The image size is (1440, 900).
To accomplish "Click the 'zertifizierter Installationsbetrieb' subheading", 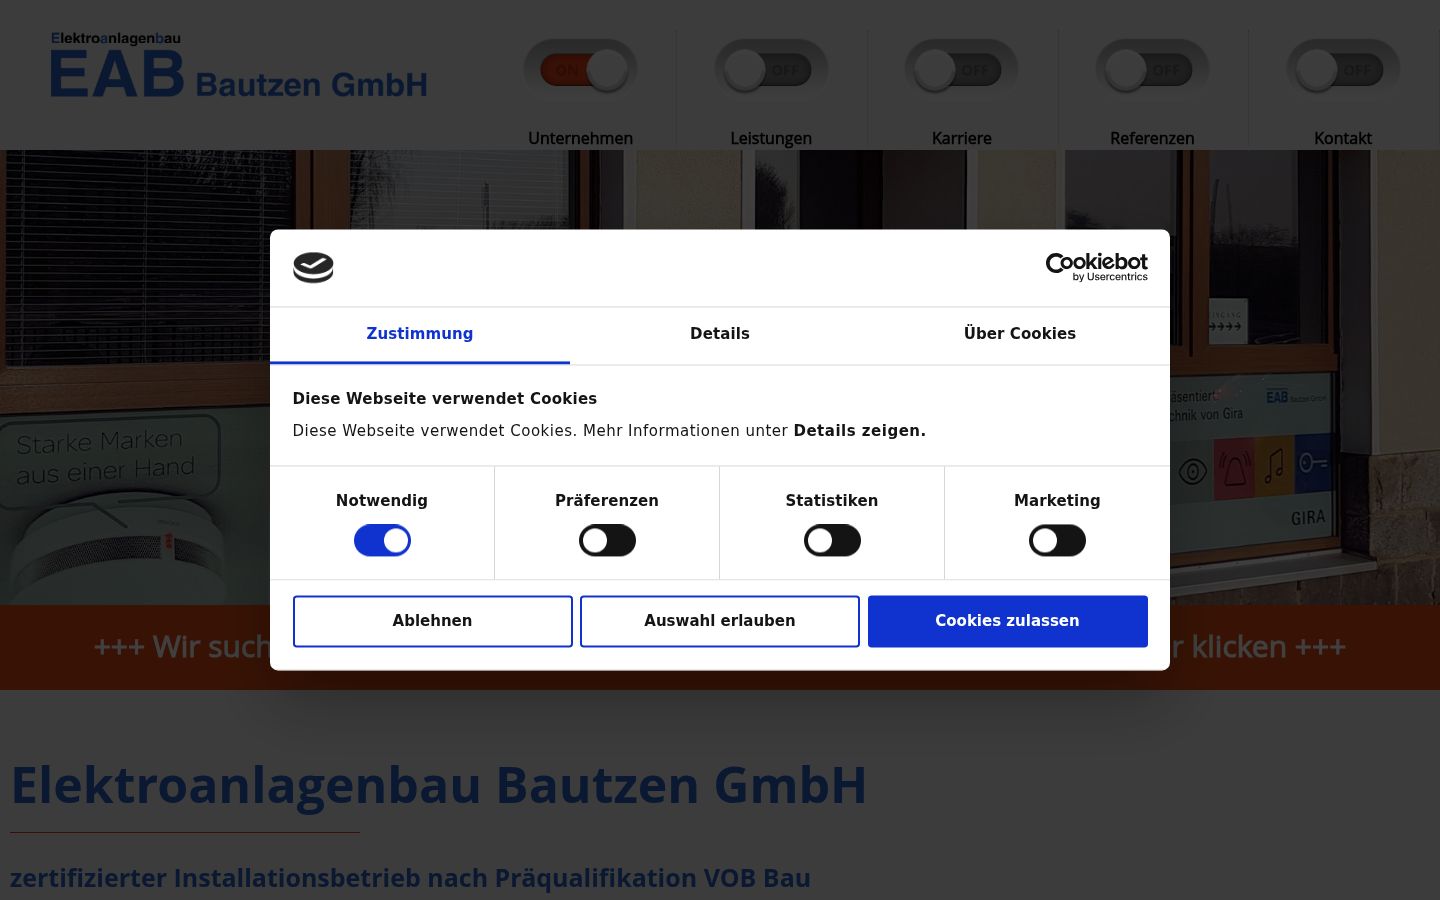I will 410,878.
